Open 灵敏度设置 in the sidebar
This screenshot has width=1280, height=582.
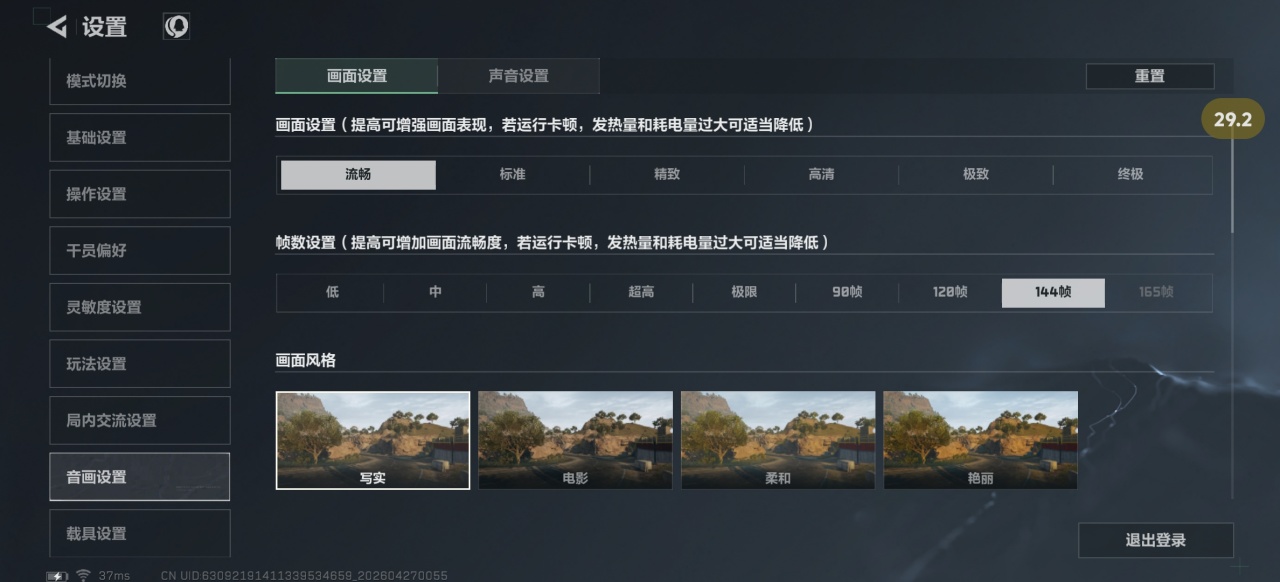[x=140, y=307]
